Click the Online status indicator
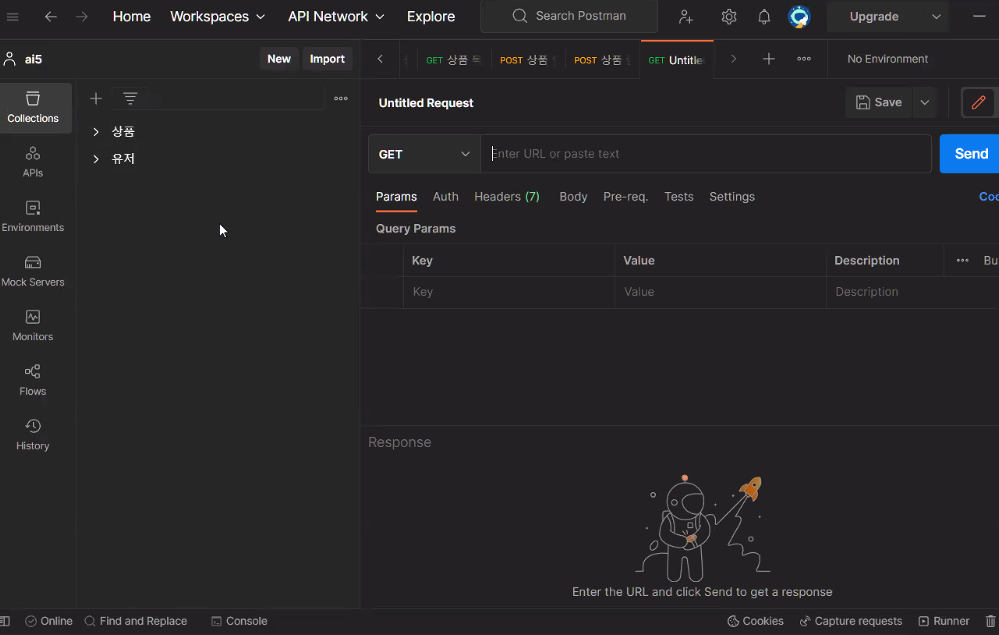999x635 pixels. pos(49,621)
